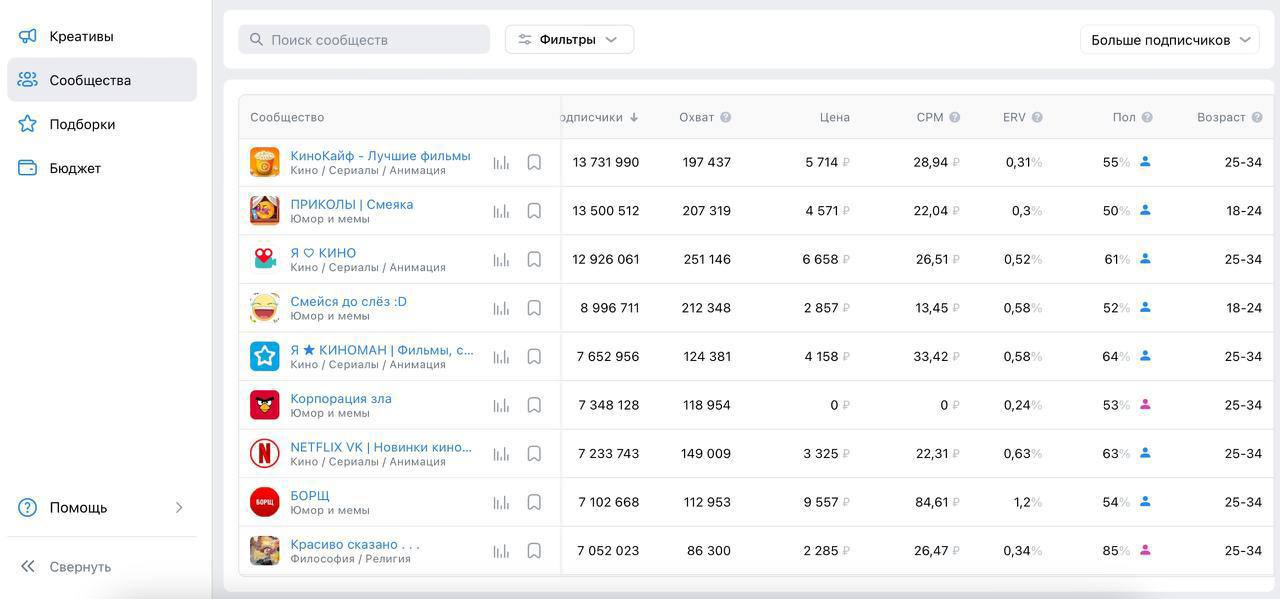
Task: Open the Больше подписчиков sort dropdown
Action: pos(1169,40)
